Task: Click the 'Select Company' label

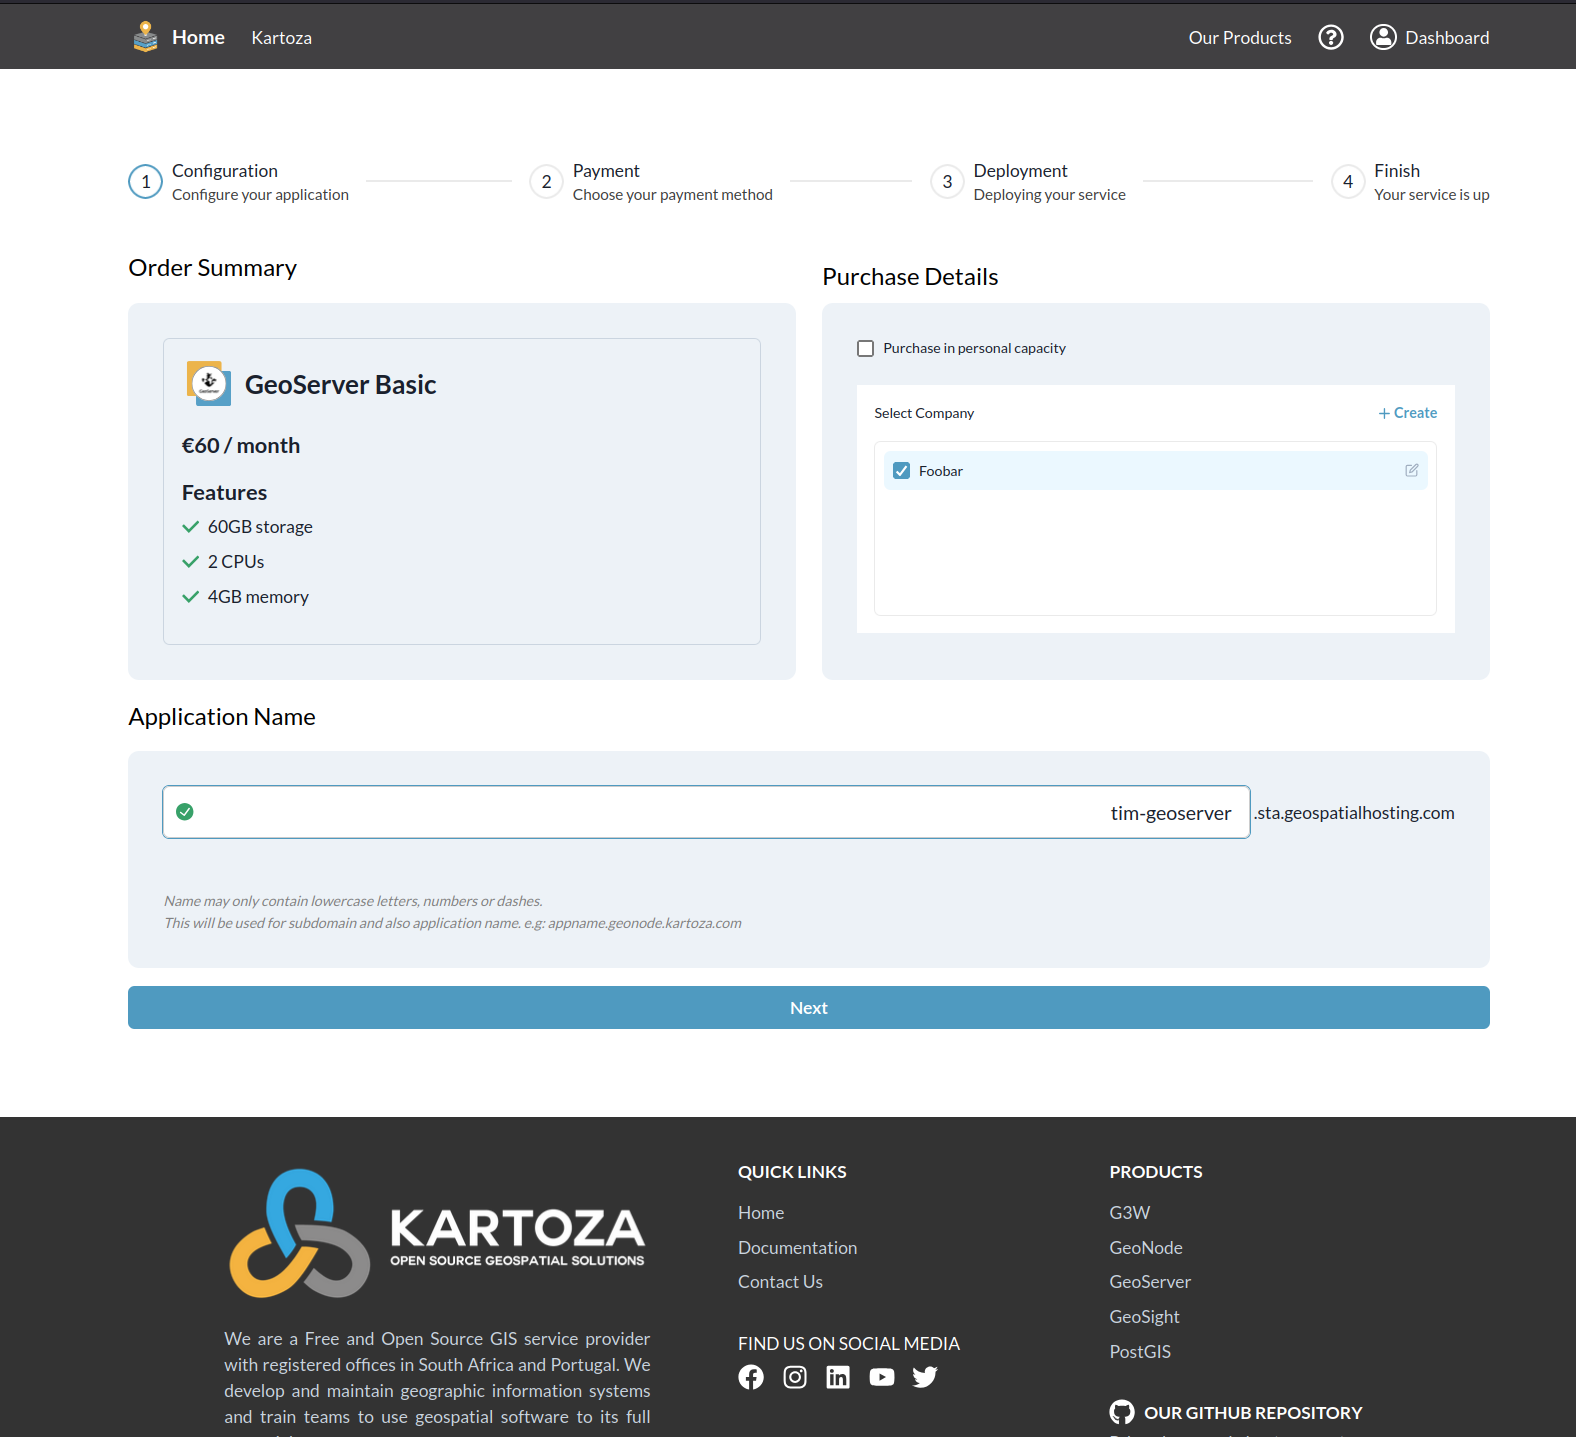Action: 924,413
